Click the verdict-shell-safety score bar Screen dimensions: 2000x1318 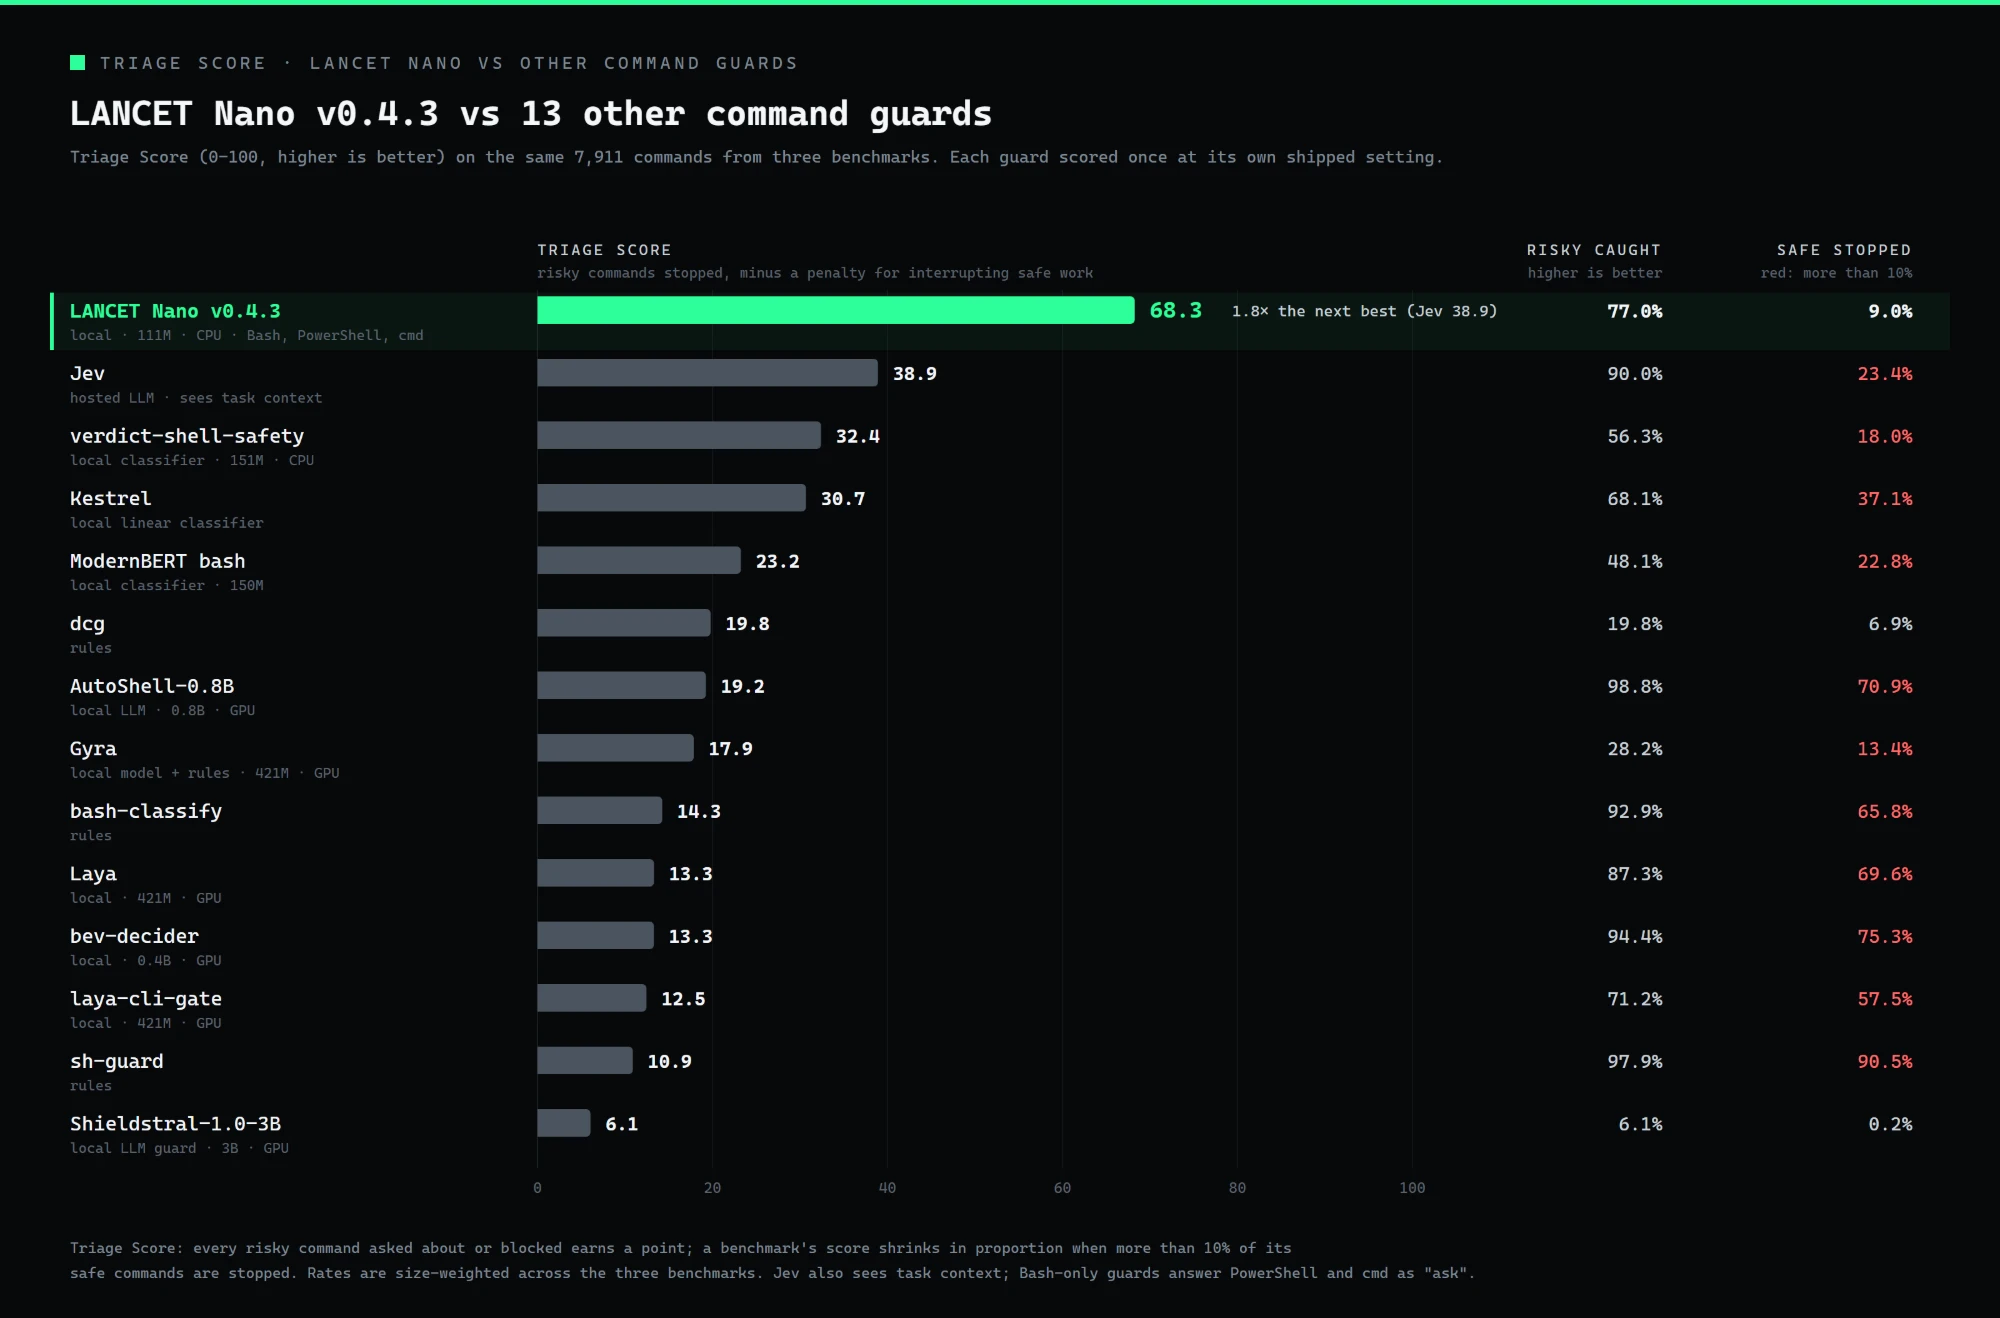(x=679, y=435)
